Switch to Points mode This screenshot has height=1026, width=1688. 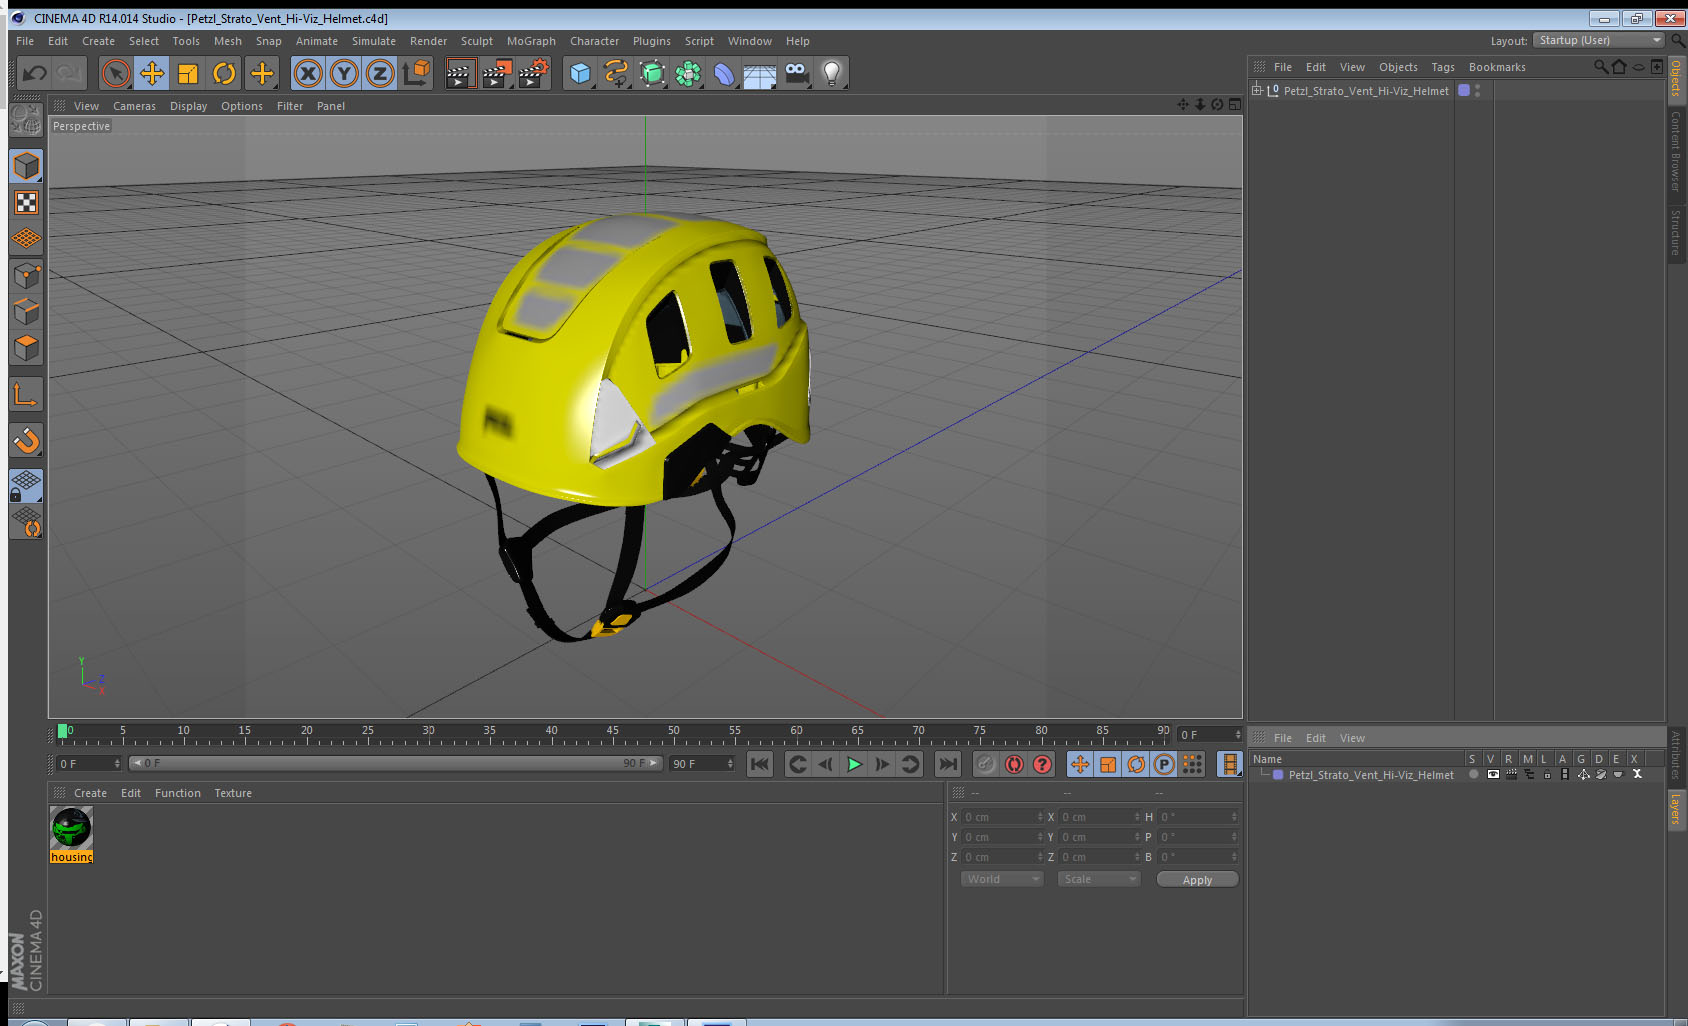(26, 276)
